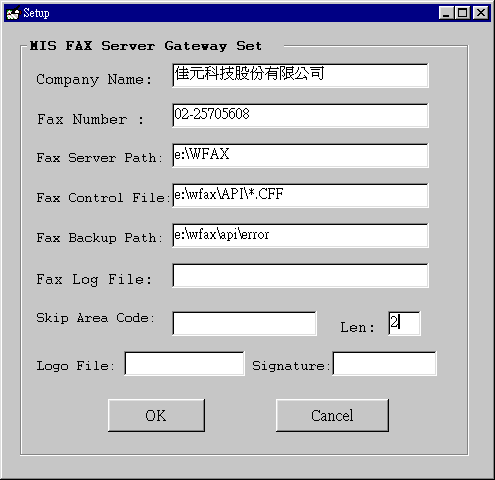This screenshot has width=495, height=480.
Task: Click the empty Fax Log File field
Action: click(300, 275)
